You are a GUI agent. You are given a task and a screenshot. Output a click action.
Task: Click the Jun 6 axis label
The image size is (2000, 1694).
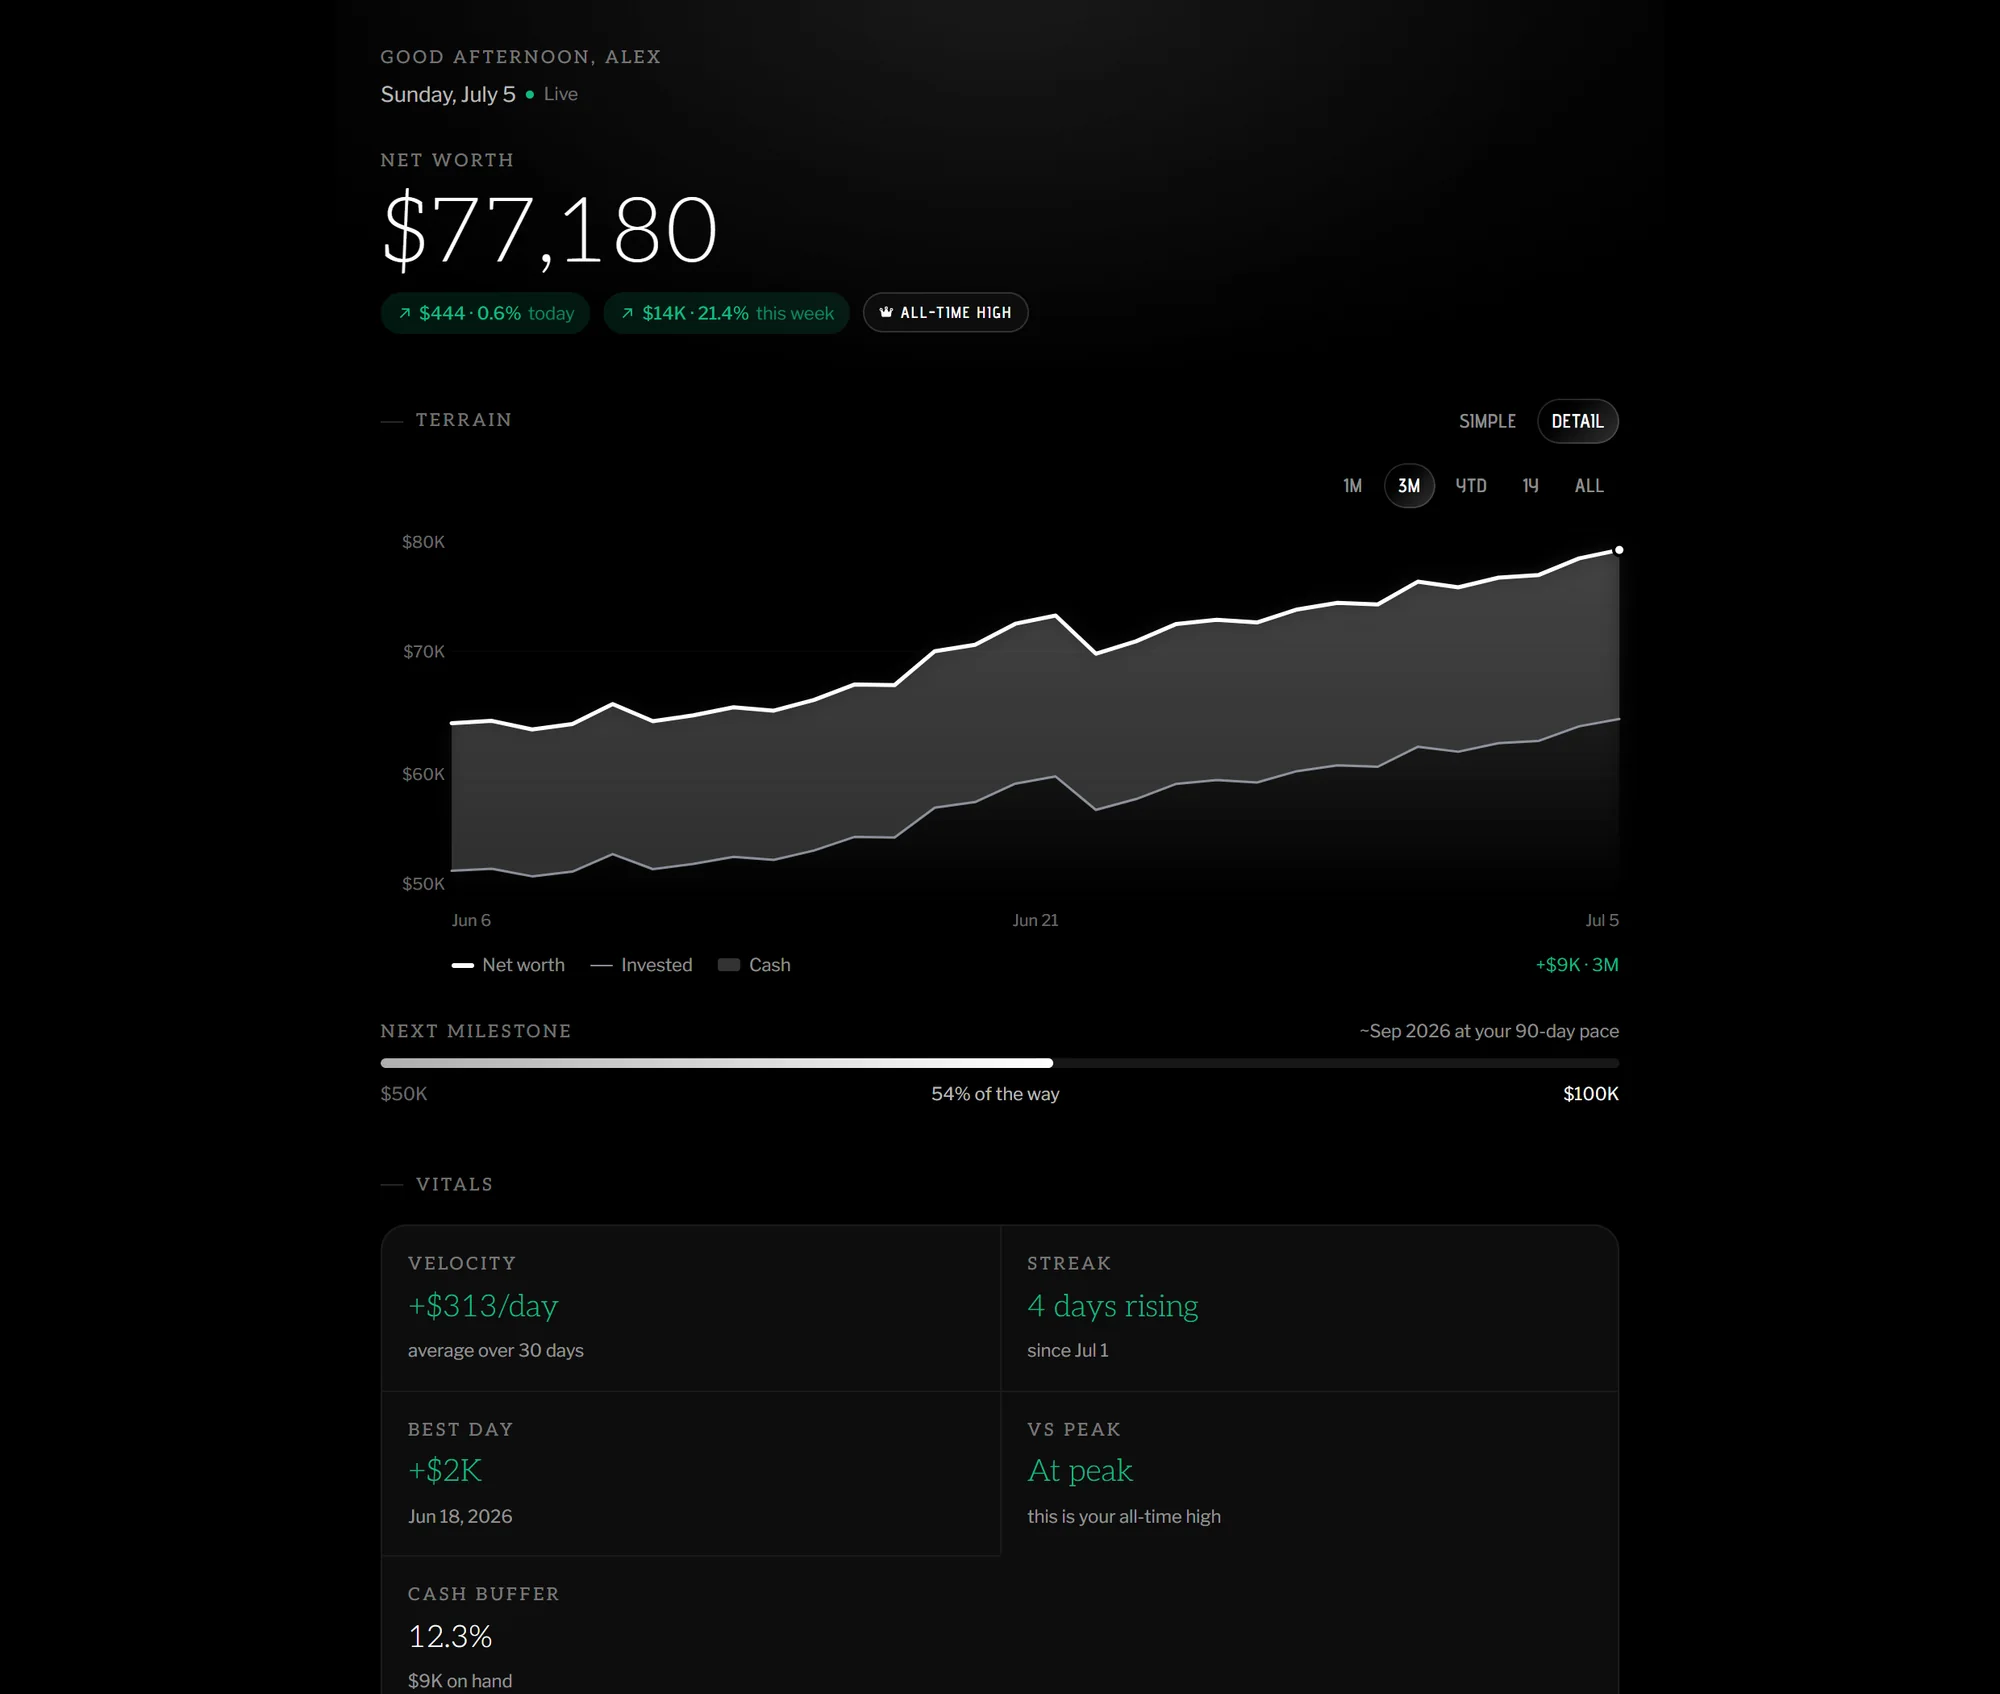[471, 920]
